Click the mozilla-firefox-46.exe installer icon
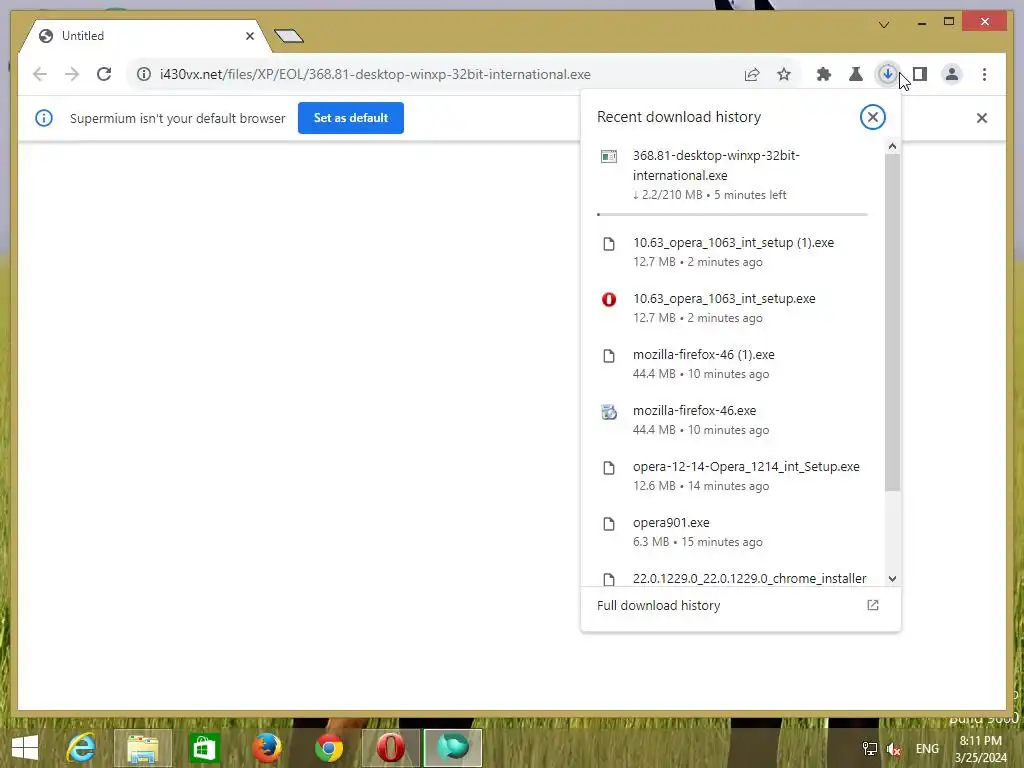The image size is (1024, 768). pos(609,412)
